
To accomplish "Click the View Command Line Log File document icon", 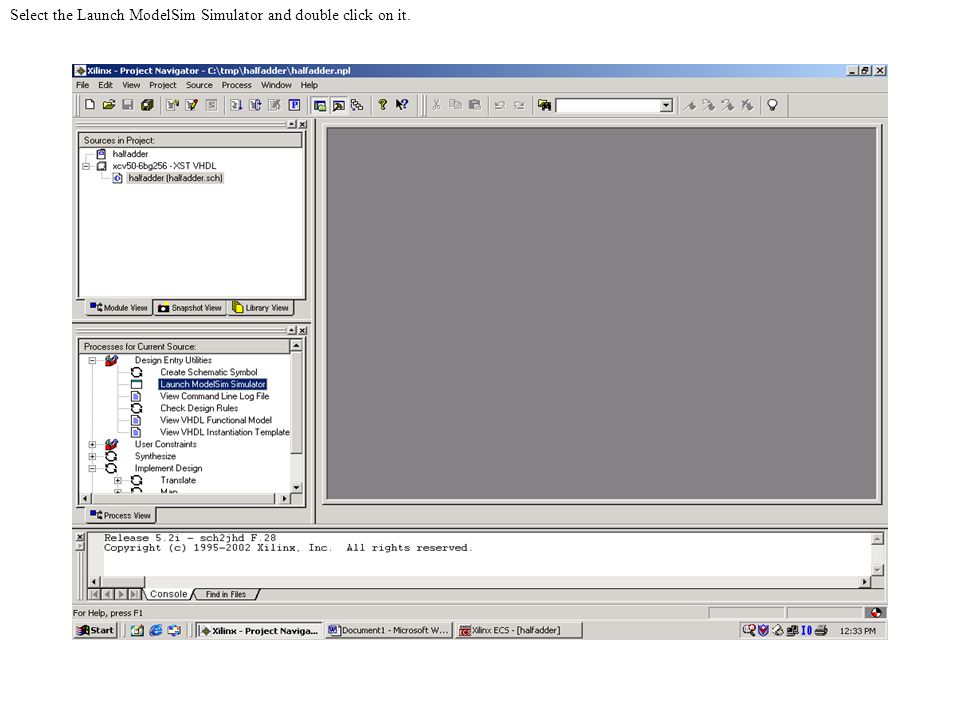I will (x=137, y=396).
